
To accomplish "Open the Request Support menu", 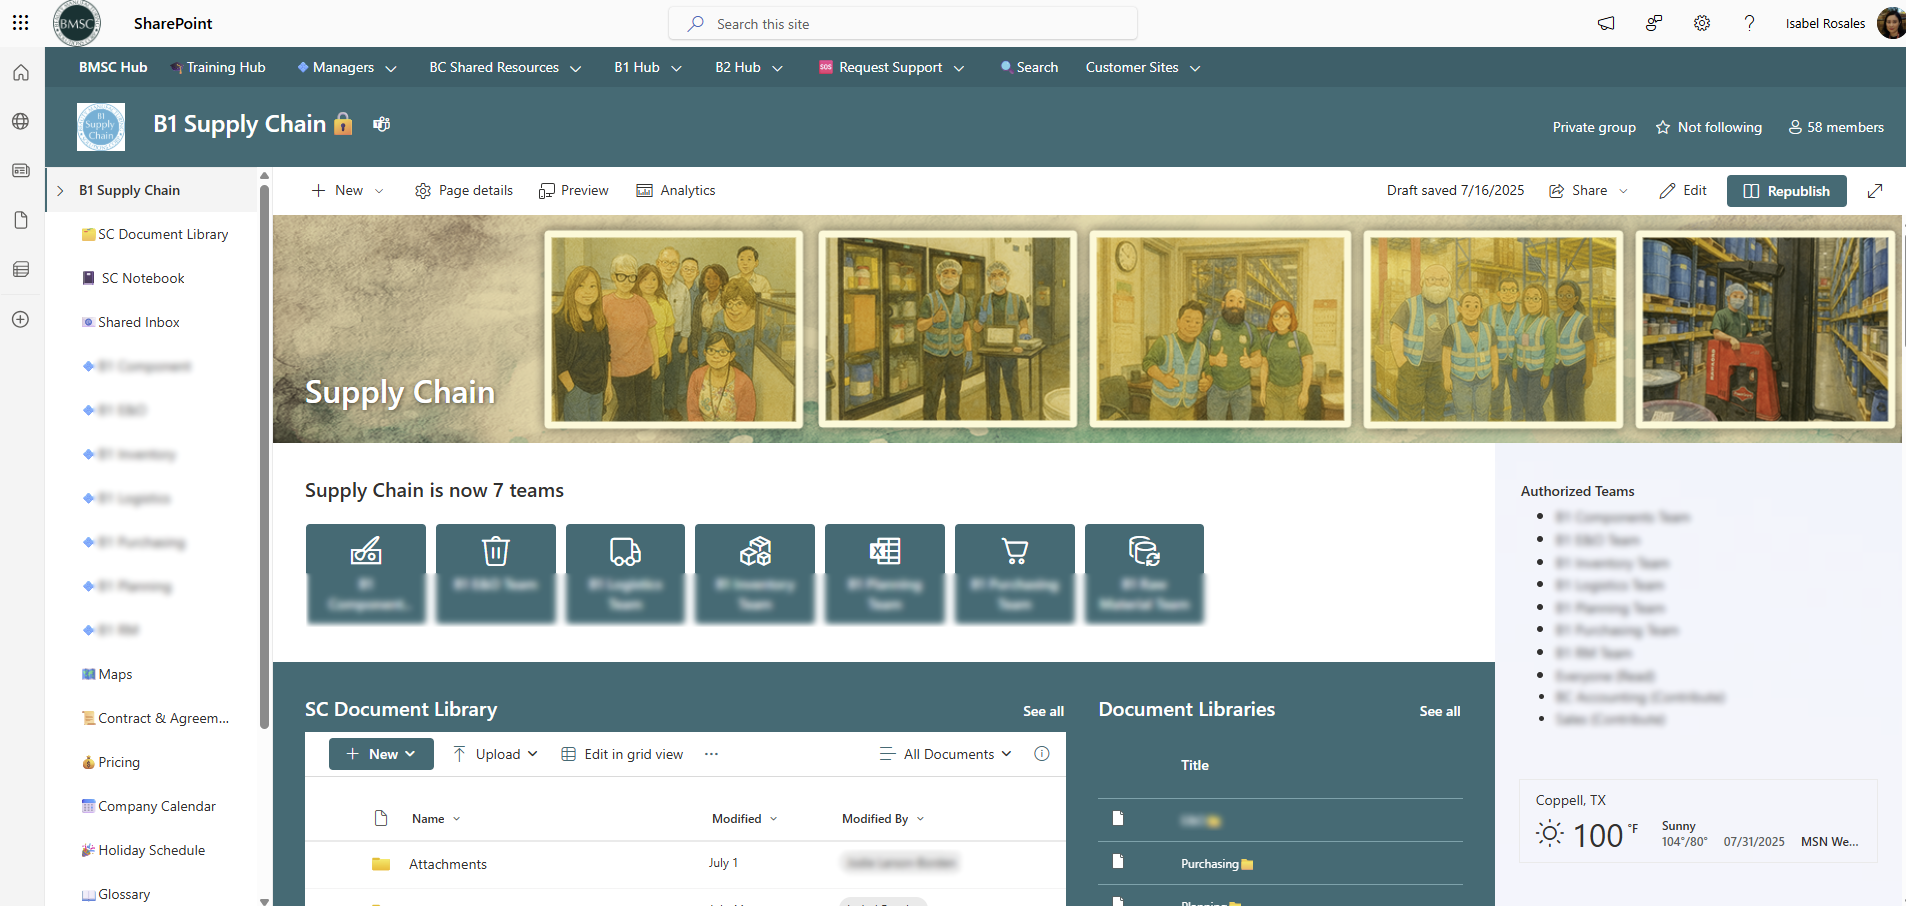I will pos(891,68).
